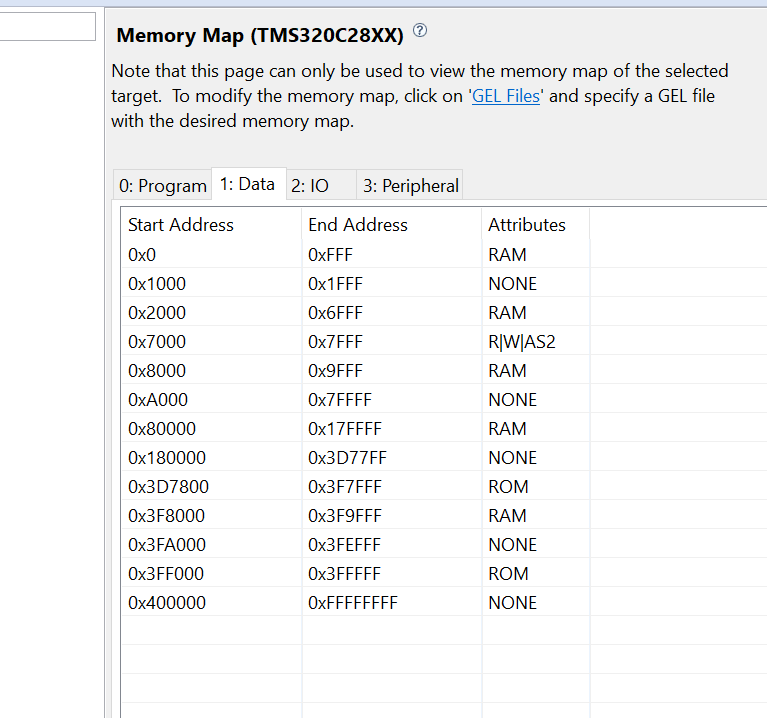Click the help icon next to Memory Map title
The width and height of the screenshot is (767, 718).
tap(420, 30)
